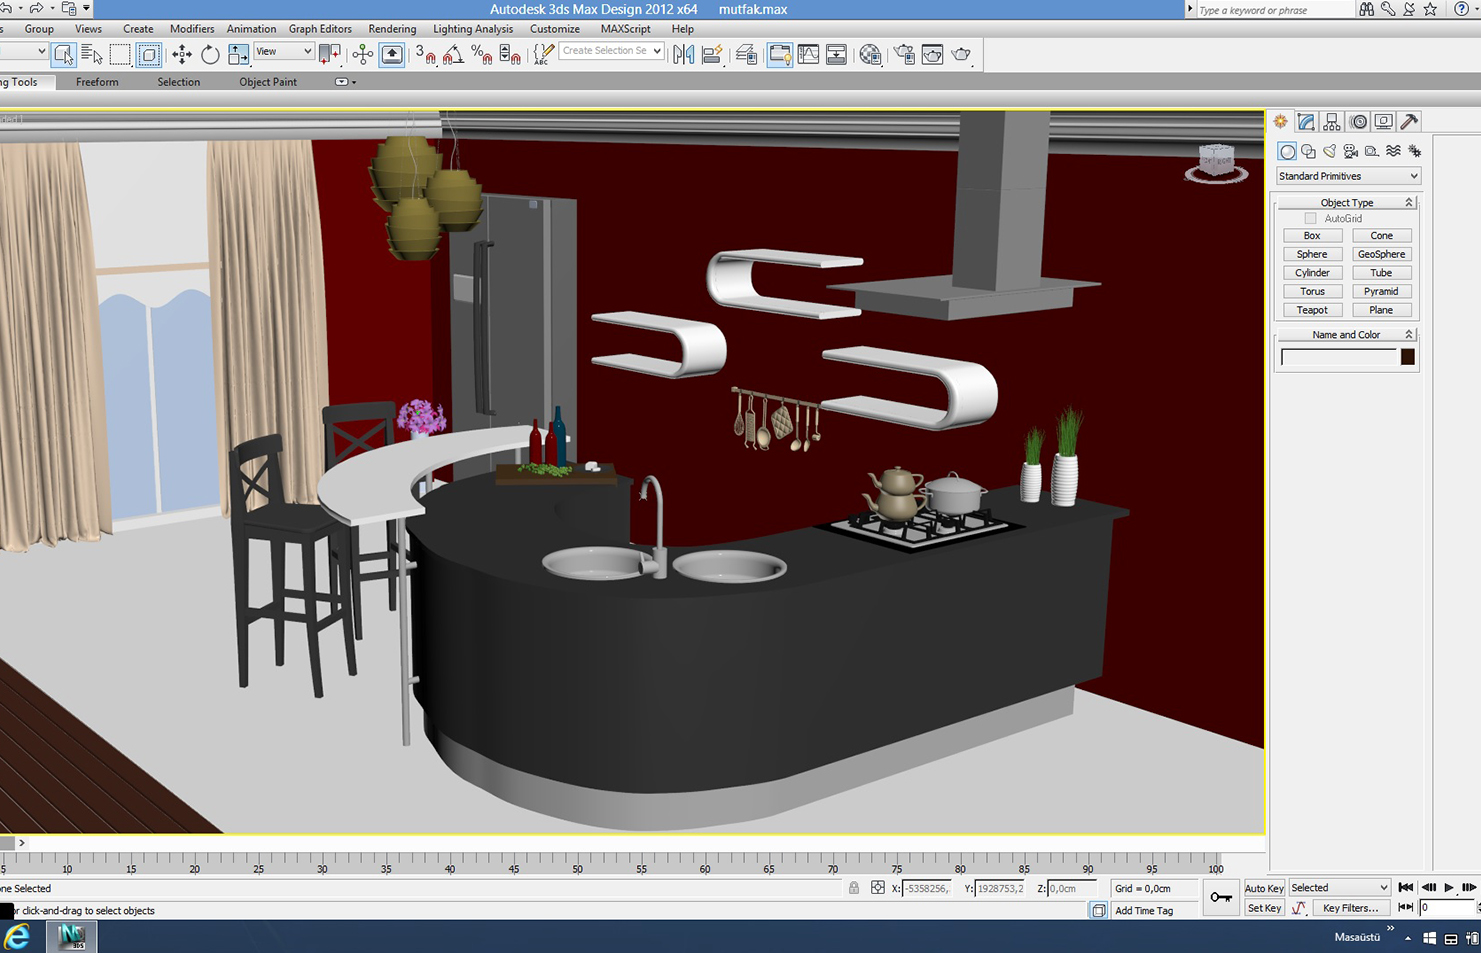1481x953 pixels.
Task: Toggle Graphite Modeling Tools ribbon
Action: pyautogui.click(x=779, y=54)
